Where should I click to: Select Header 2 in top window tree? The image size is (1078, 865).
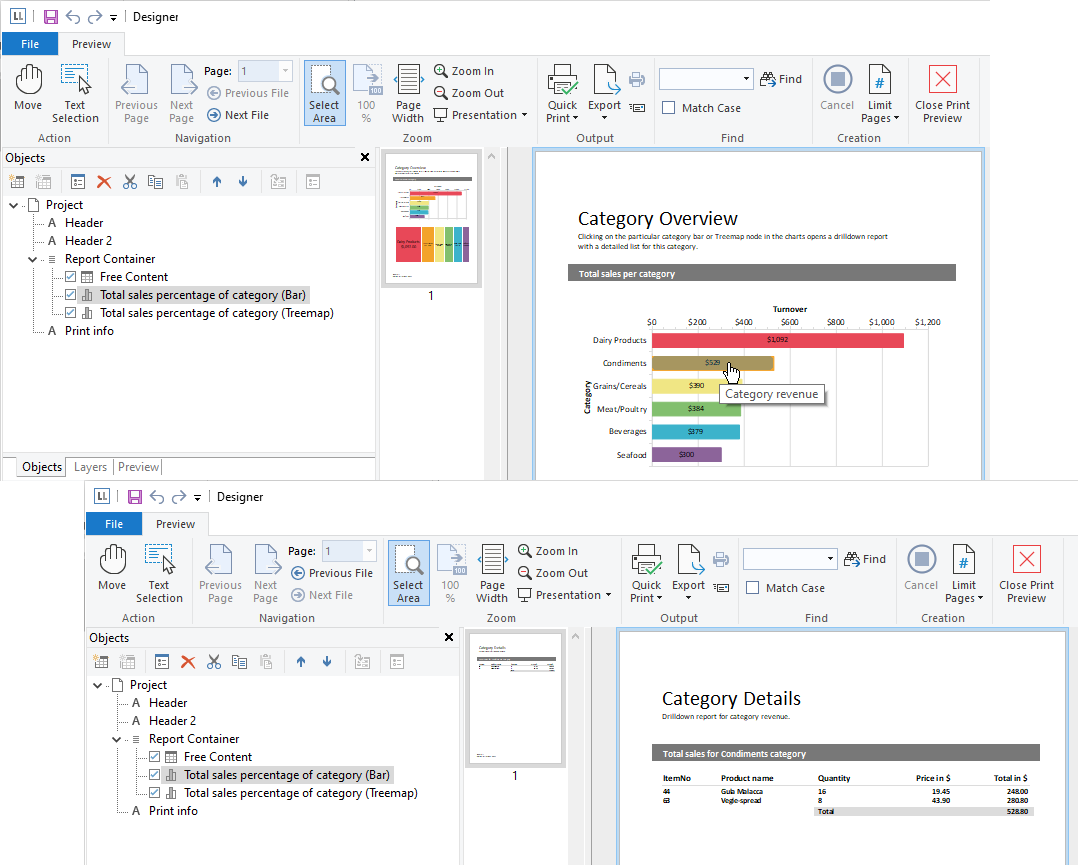pyautogui.click(x=89, y=241)
